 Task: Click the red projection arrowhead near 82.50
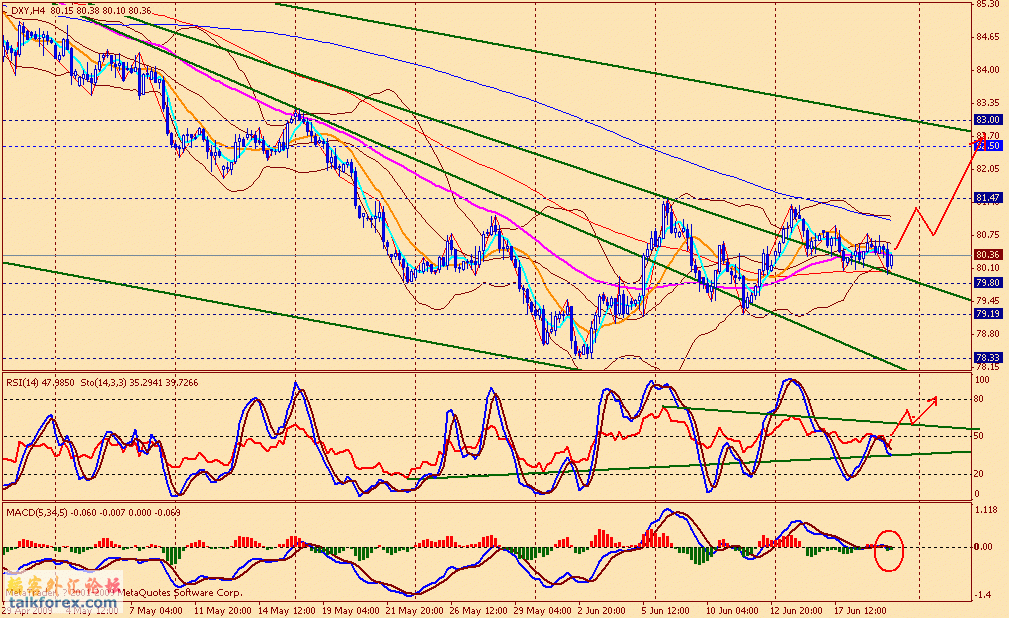tap(974, 147)
